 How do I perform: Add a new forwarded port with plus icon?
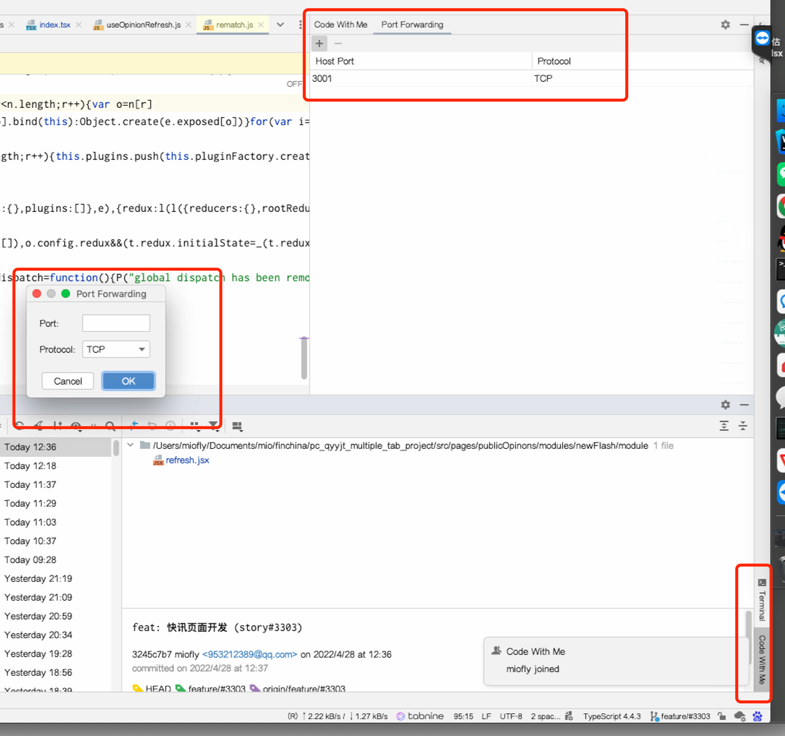pos(319,44)
